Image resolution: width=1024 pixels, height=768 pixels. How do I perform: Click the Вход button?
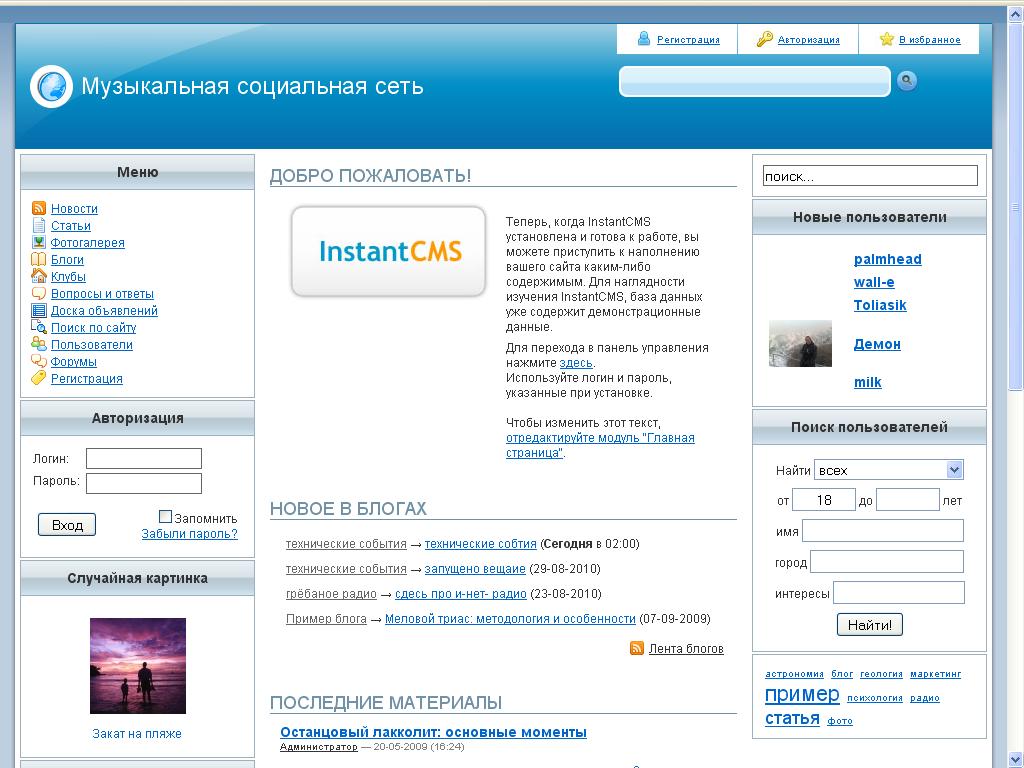(67, 524)
